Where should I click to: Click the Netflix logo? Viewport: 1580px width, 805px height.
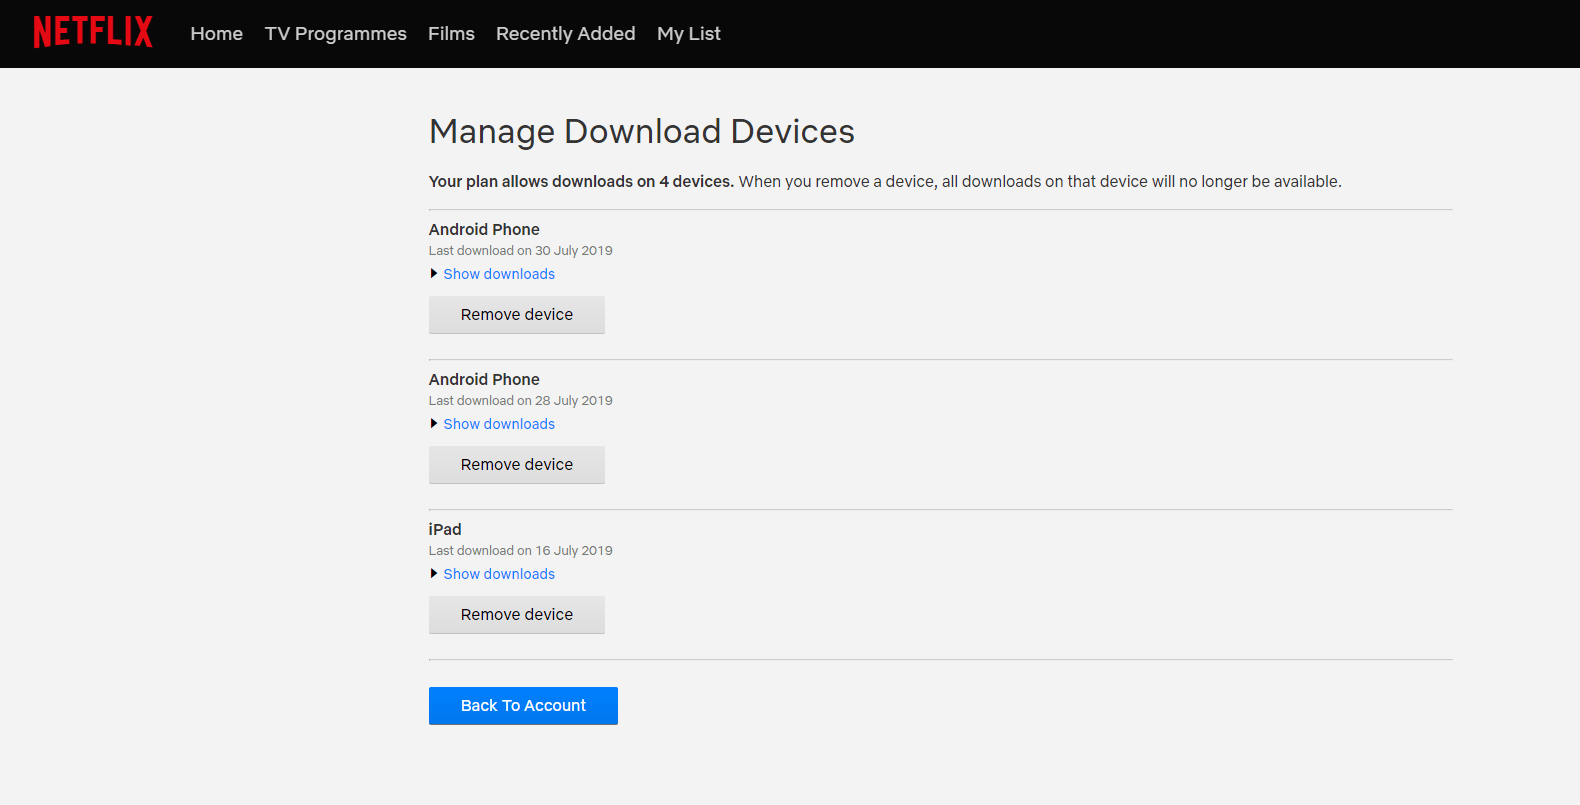(x=93, y=32)
